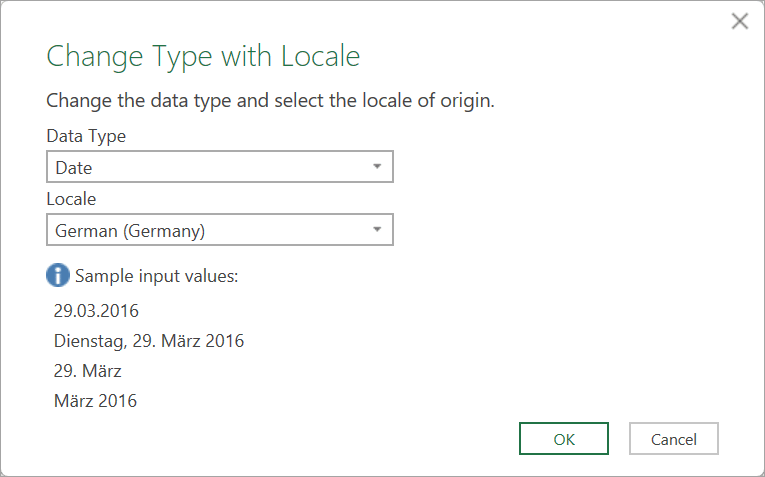Select the 'Date' value in Data Type box
765x477 pixels.
coord(74,168)
